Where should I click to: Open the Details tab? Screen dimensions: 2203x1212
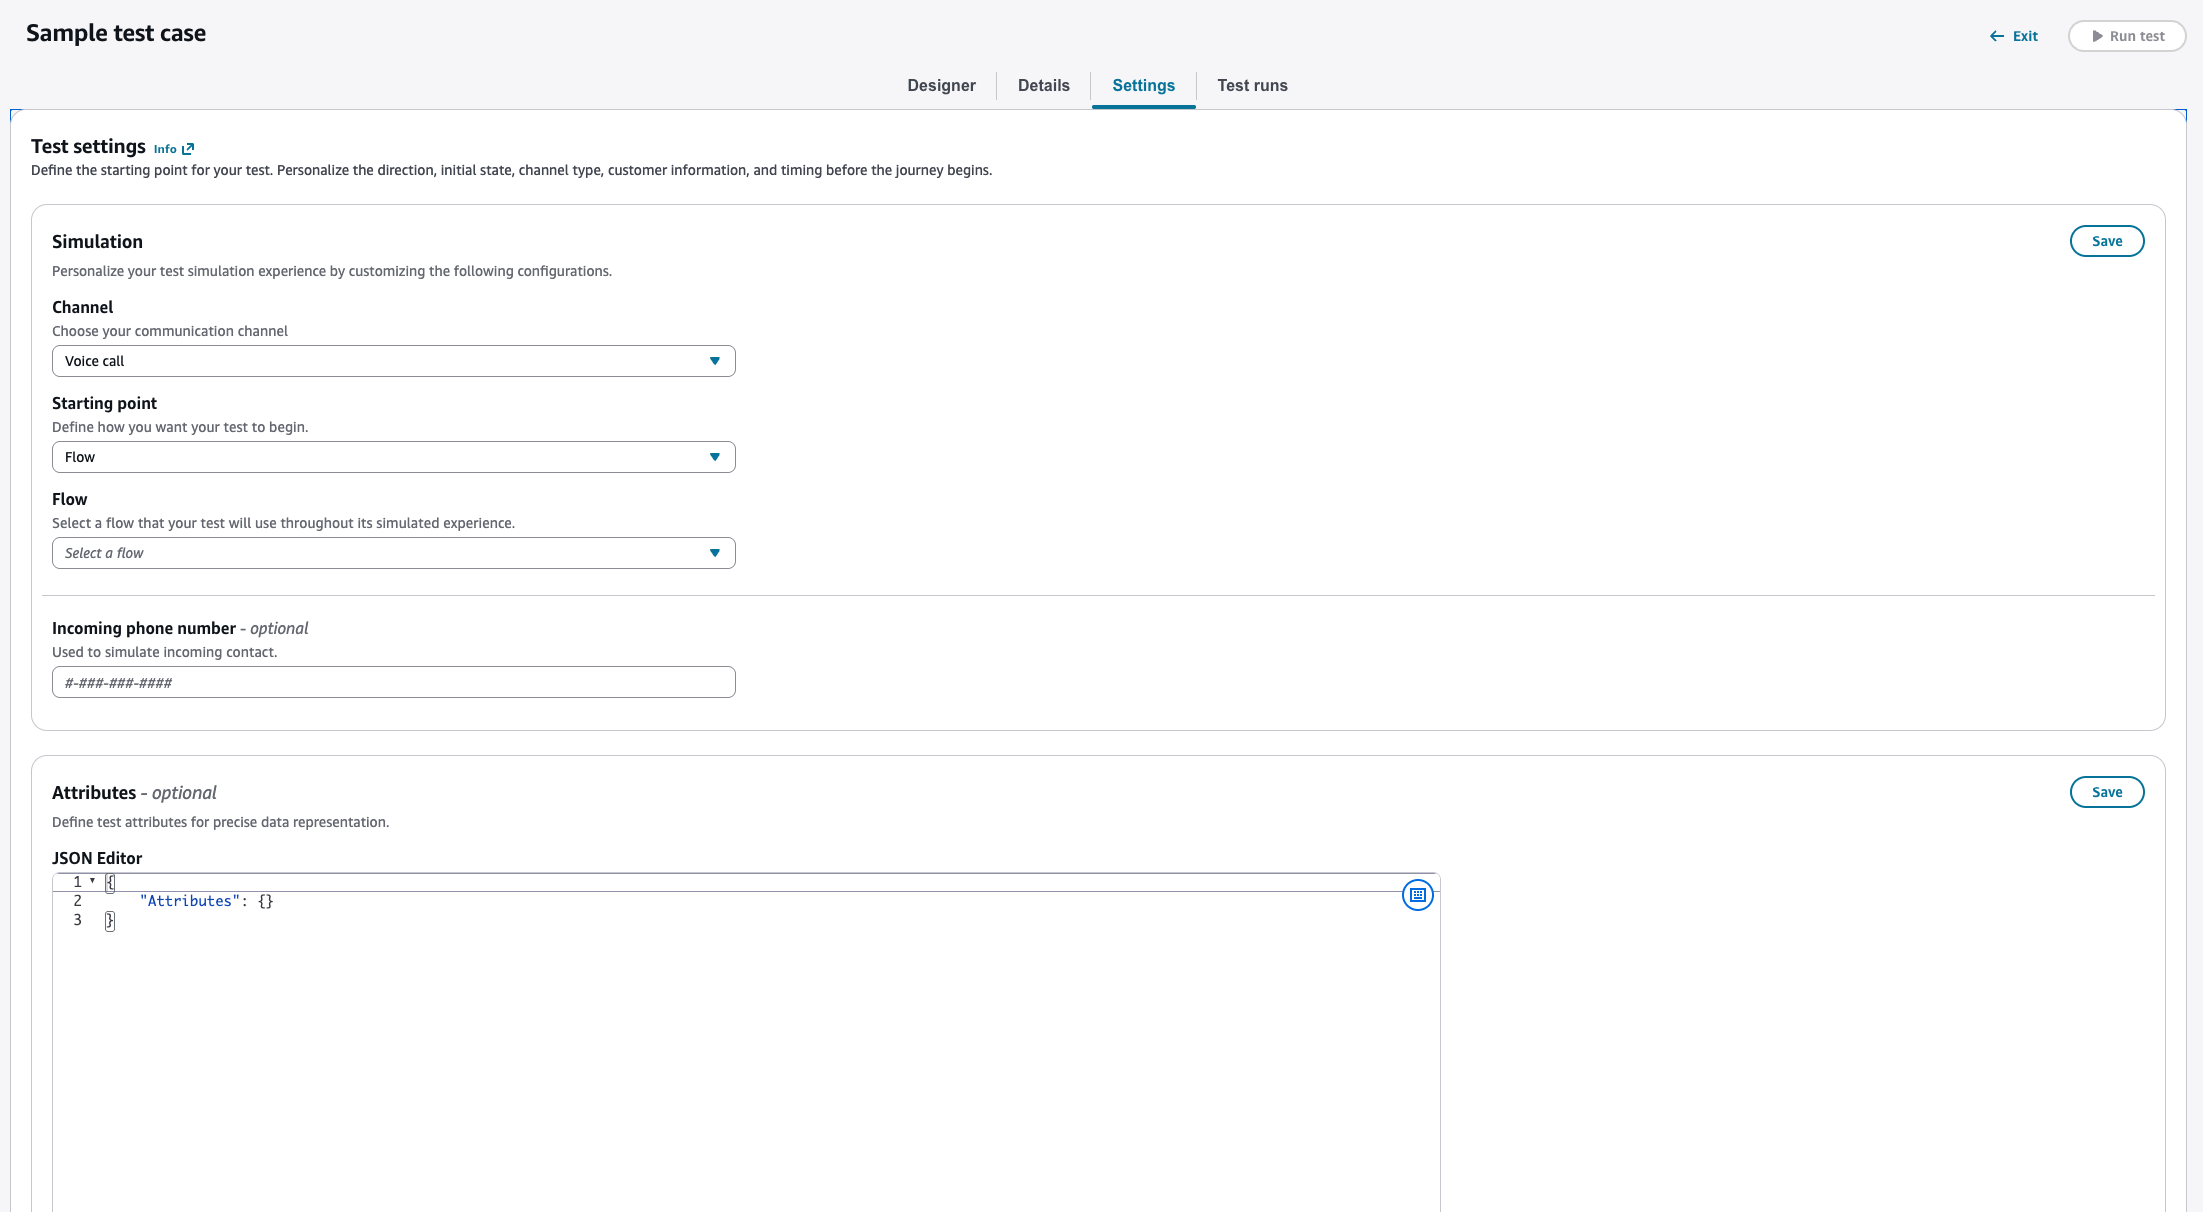tap(1043, 85)
